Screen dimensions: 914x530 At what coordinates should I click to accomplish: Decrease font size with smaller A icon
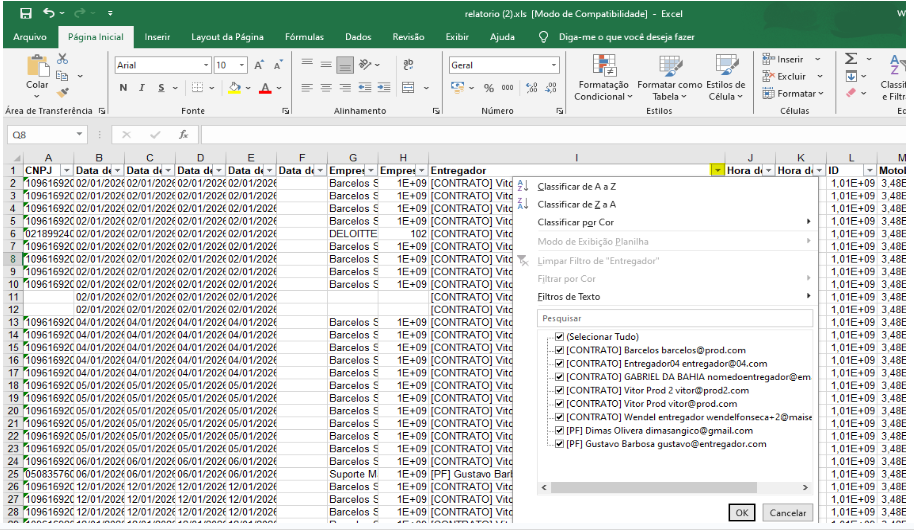pyautogui.click(x=278, y=65)
